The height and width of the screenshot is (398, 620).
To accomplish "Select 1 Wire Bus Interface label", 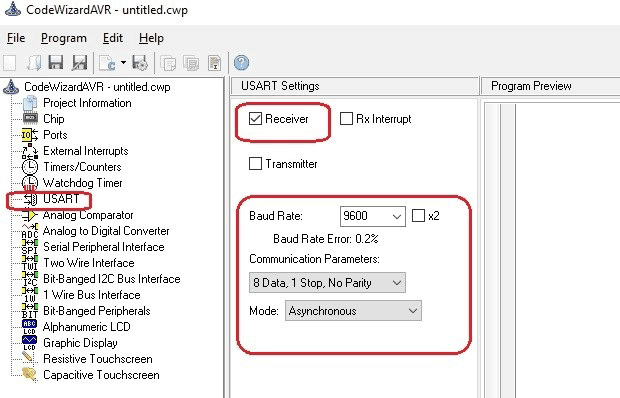I will click(92, 295).
